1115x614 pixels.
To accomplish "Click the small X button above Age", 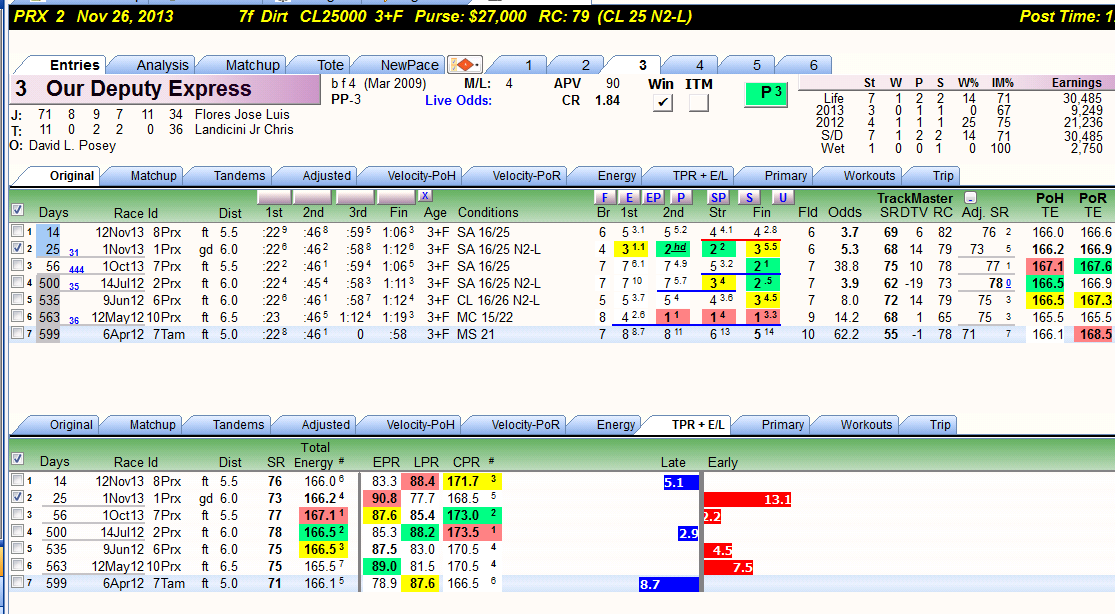I will tap(425, 196).
